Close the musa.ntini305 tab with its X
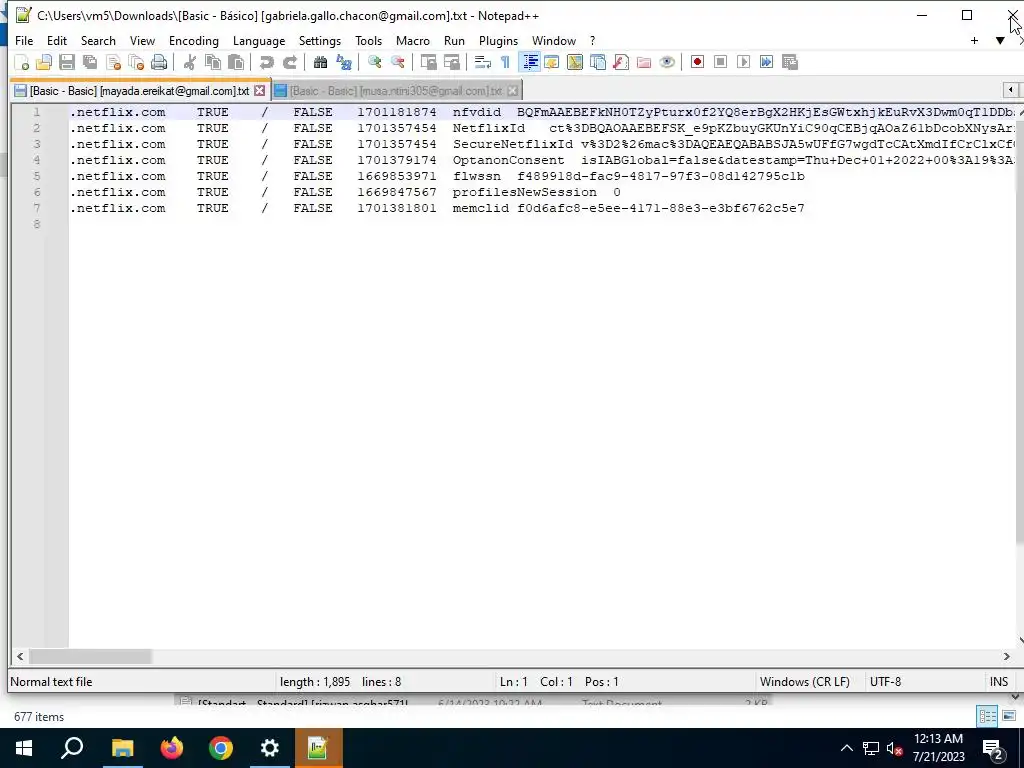The height and width of the screenshot is (768, 1024). pos(513,91)
